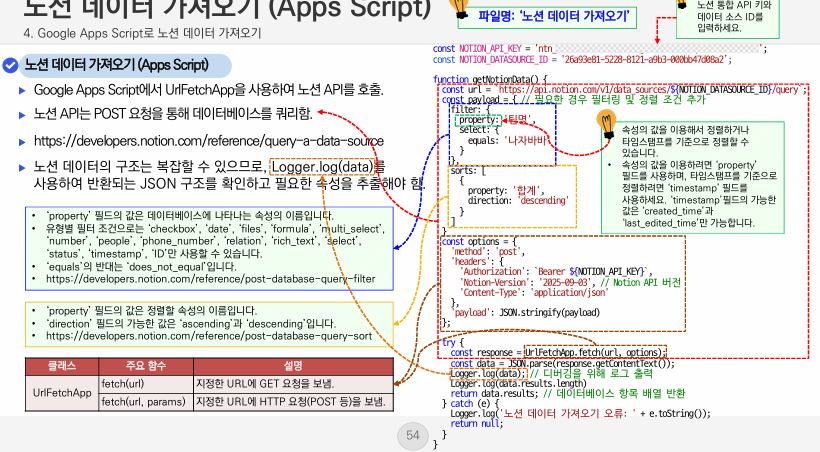Click the 'Logger.log(data.results.length)' code line
This screenshot has width=820, height=452.
point(518,383)
